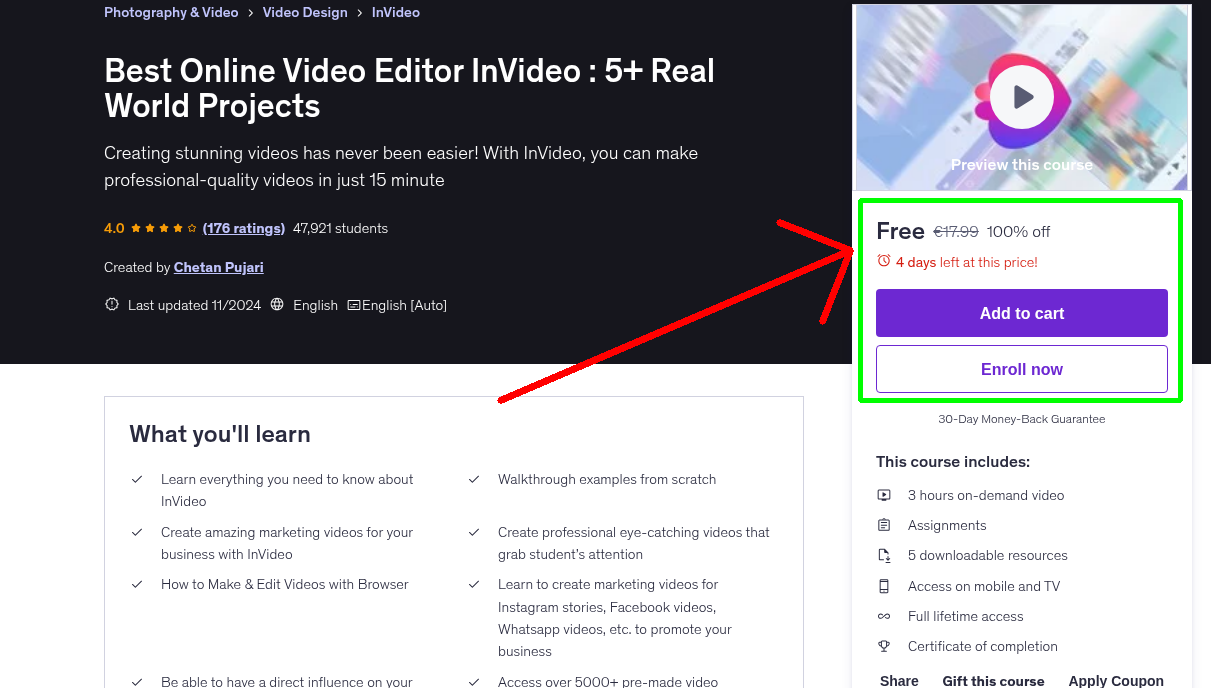
Task: Open the 176 ratings link
Action: coord(243,228)
